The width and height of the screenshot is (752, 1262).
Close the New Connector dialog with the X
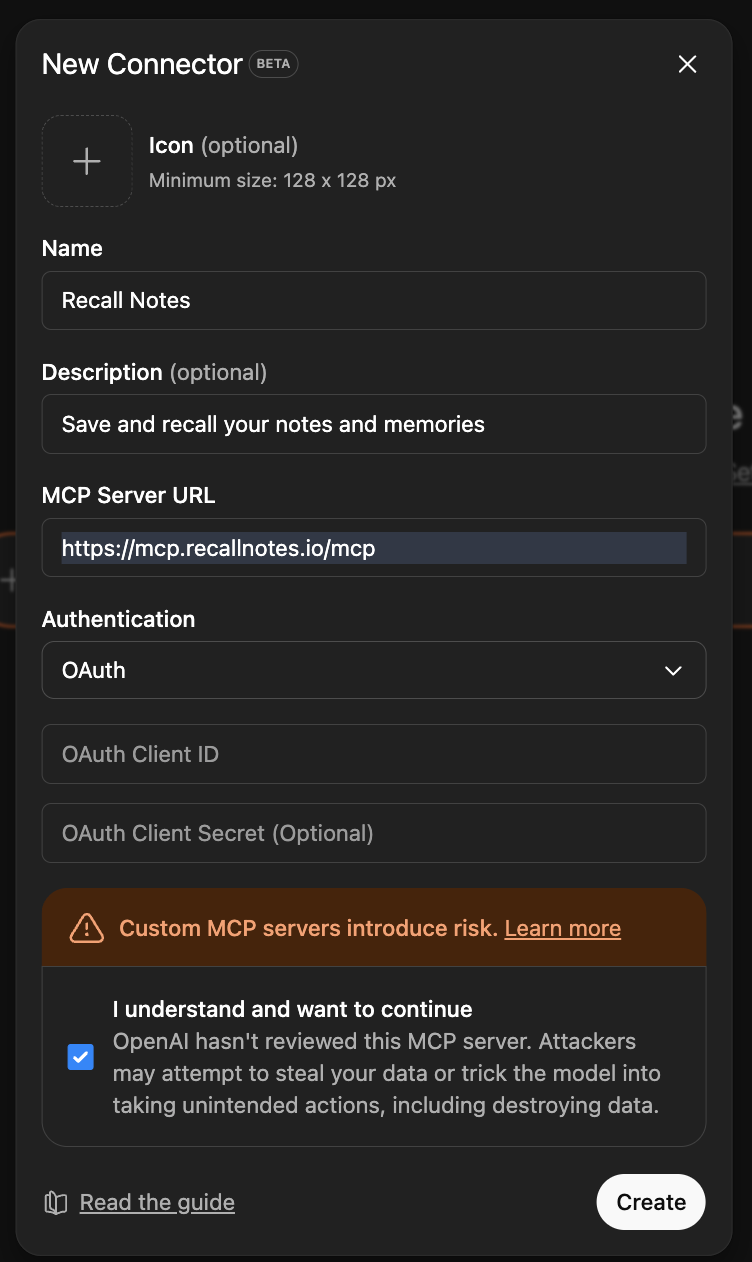coord(687,64)
